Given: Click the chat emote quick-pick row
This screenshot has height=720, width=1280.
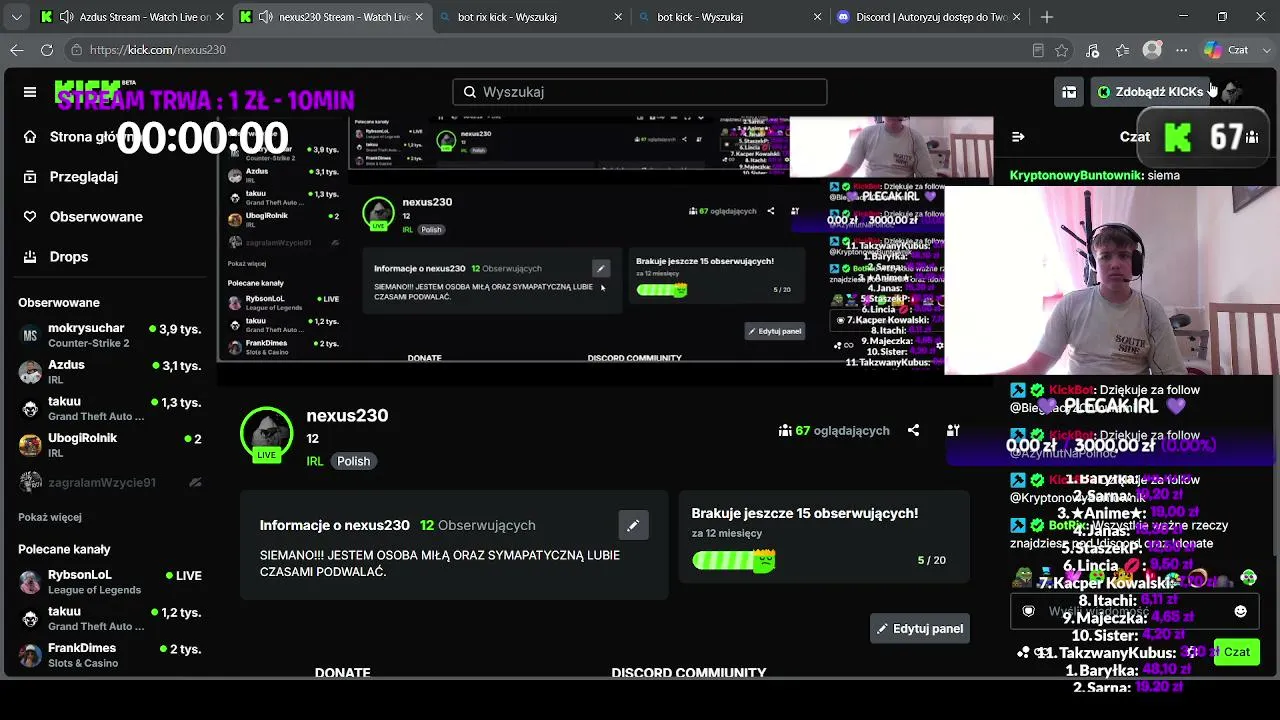Looking at the screenshot, I should coord(1135,577).
